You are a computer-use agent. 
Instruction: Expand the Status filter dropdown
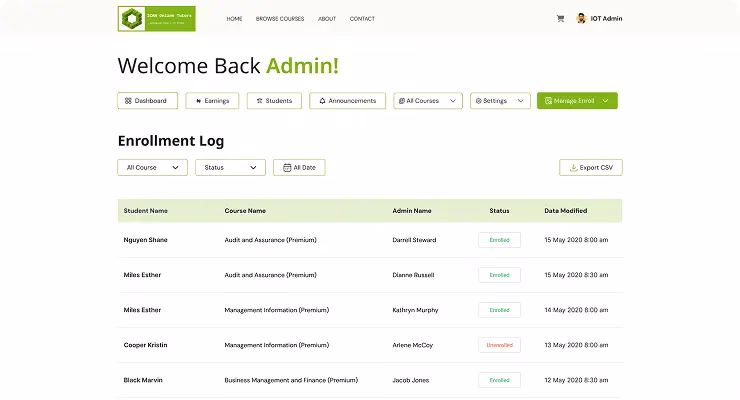click(x=230, y=168)
